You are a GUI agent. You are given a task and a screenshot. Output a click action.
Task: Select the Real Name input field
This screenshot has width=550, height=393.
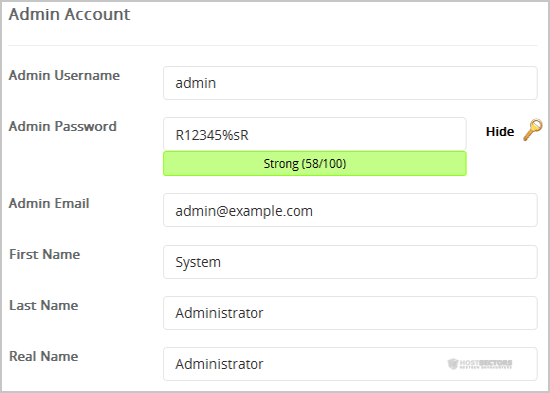[350, 364]
